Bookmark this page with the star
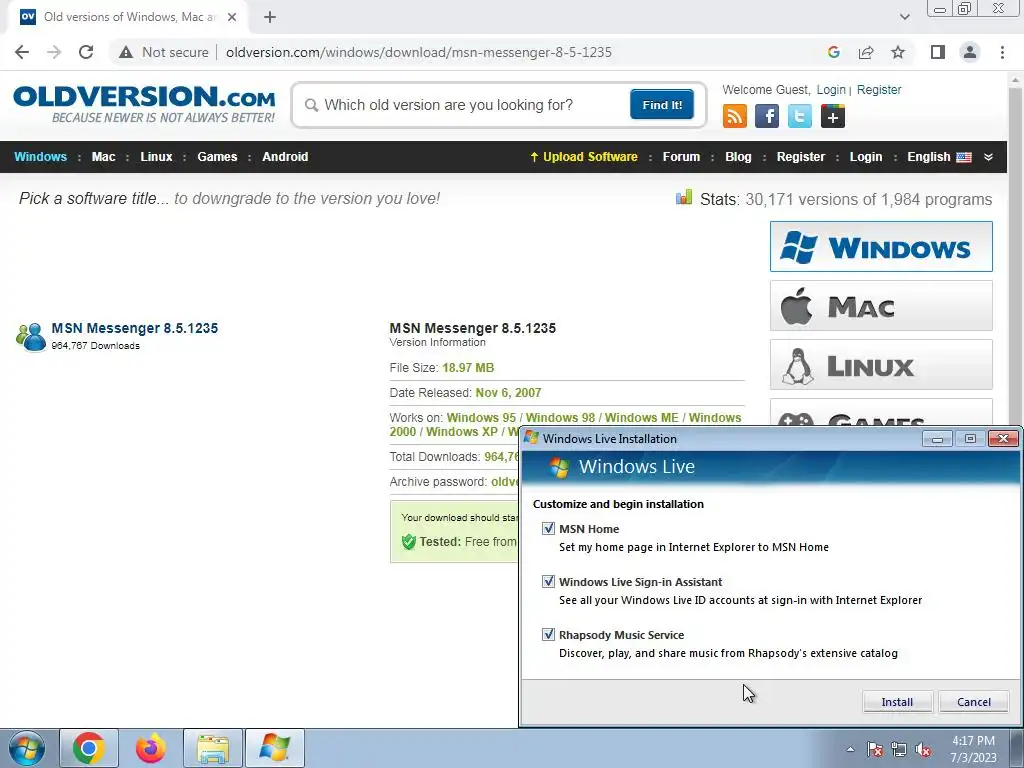This screenshot has height=768, width=1024. [898, 52]
